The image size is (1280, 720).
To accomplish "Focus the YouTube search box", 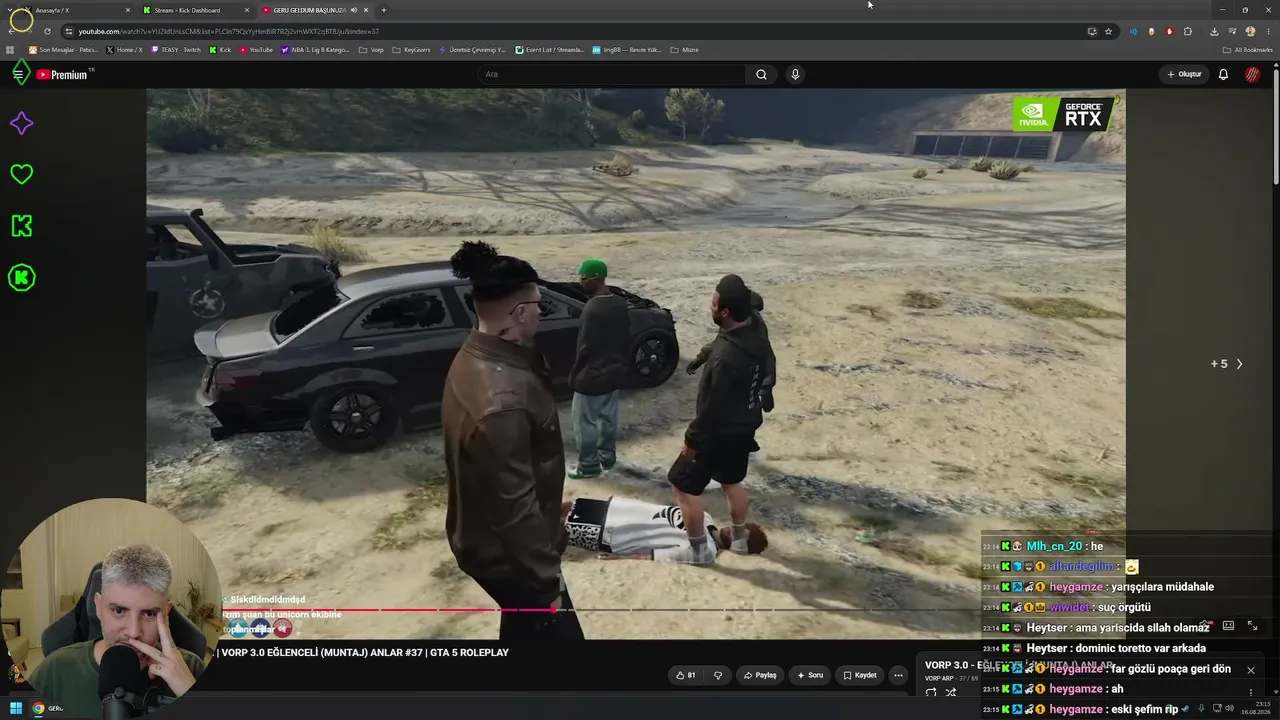I will pyautogui.click(x=612, y=74).
